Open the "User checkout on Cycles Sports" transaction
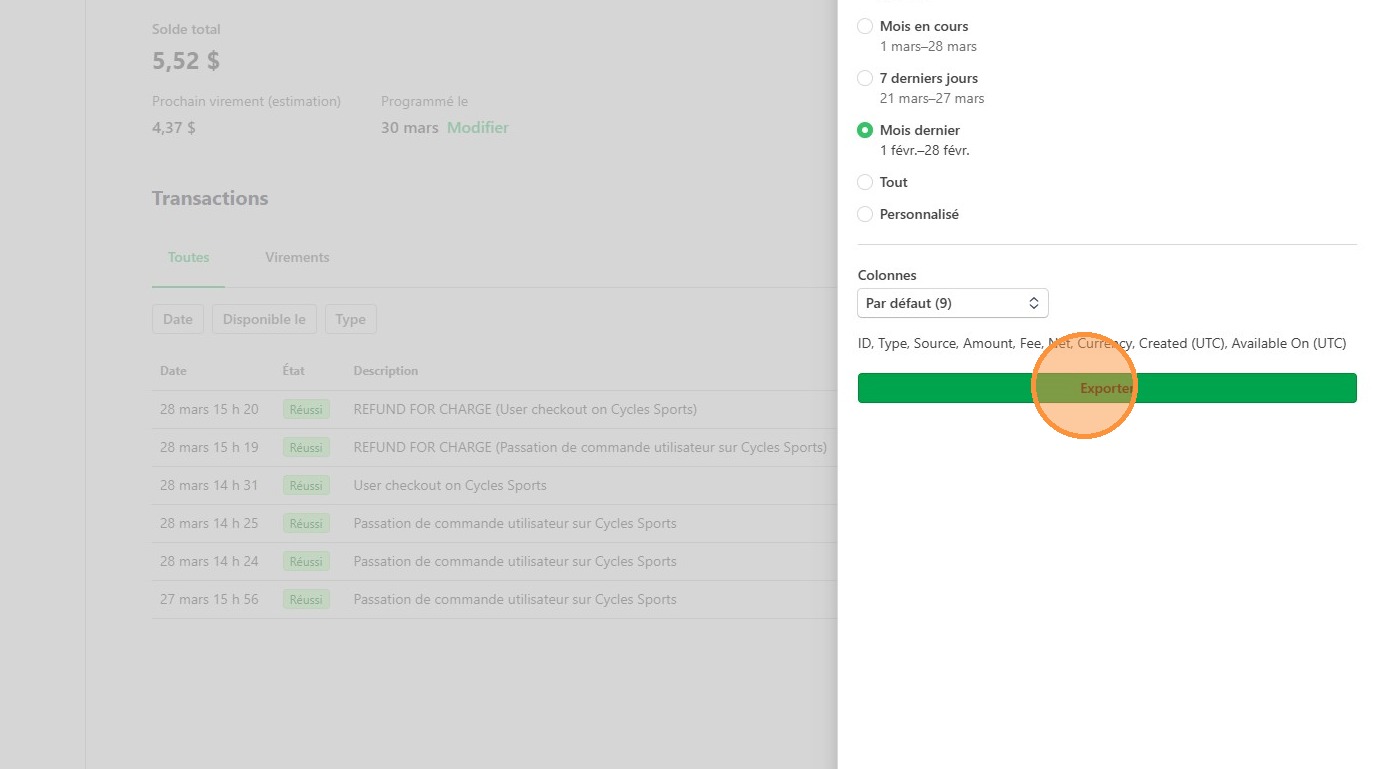 (x=450, y=485)
